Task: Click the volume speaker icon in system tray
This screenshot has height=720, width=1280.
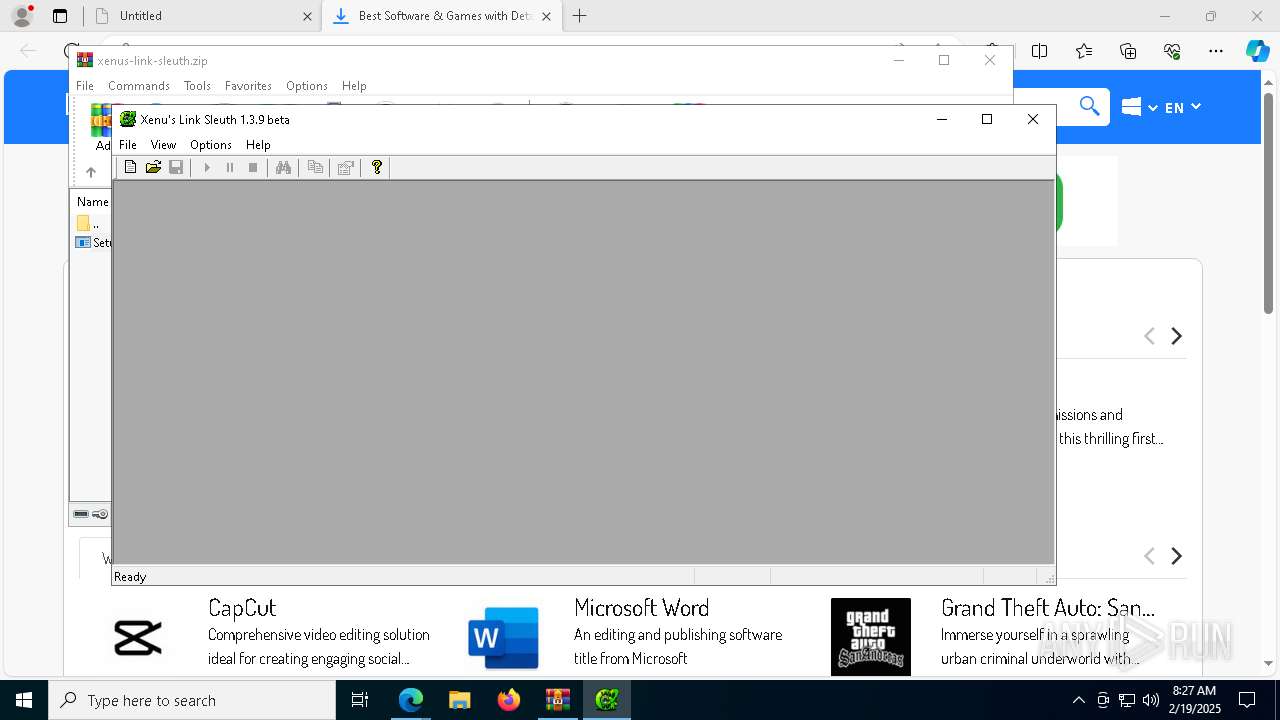Action: pos(1151,700)
